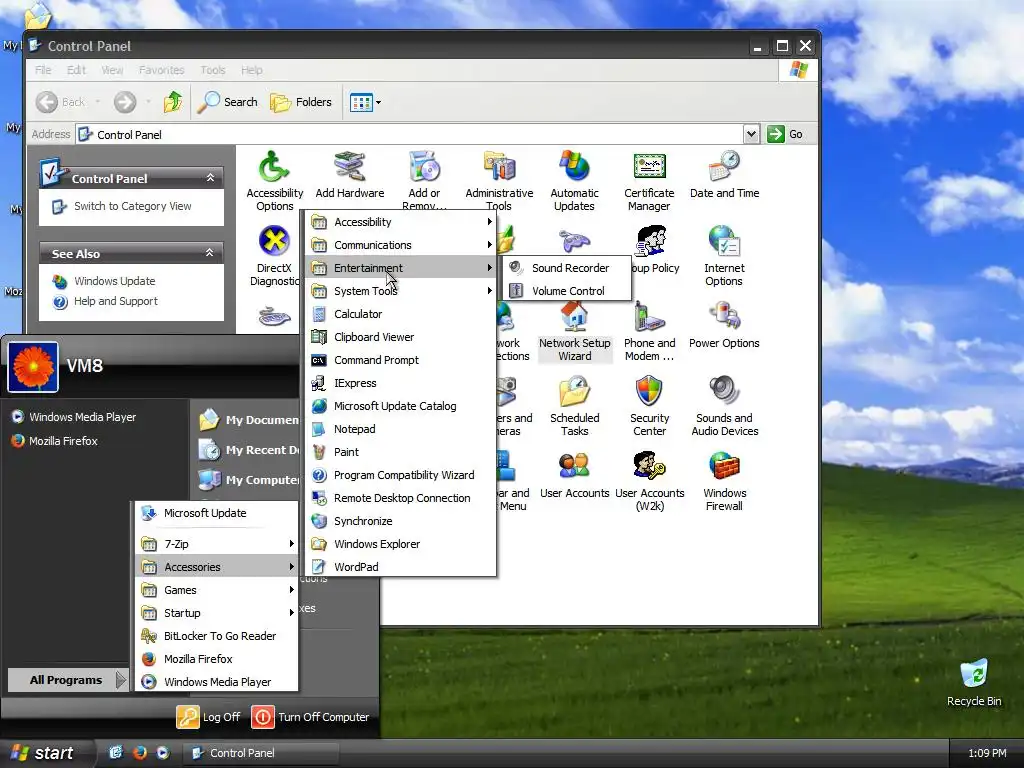Open Paint from Accessories menu

point(401,452)
